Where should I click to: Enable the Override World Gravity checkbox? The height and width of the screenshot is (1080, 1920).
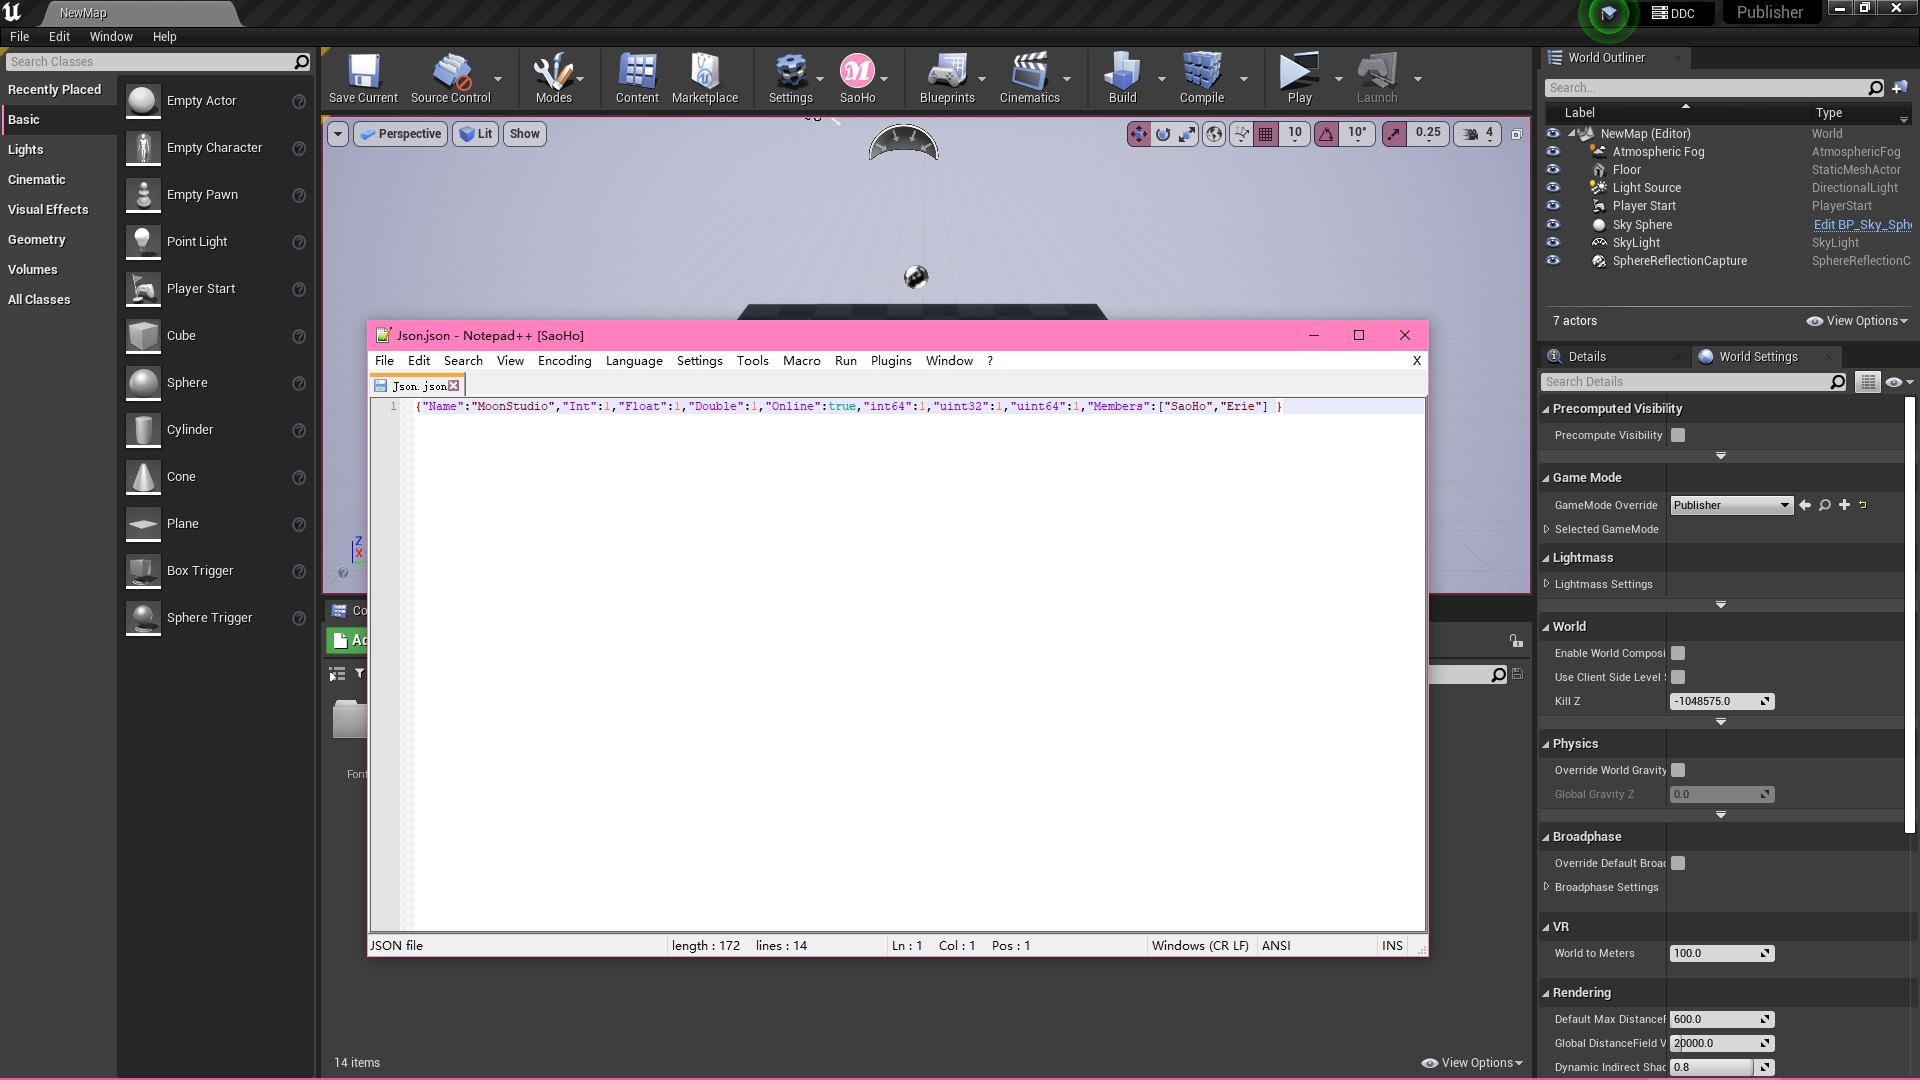(1678, 770)
